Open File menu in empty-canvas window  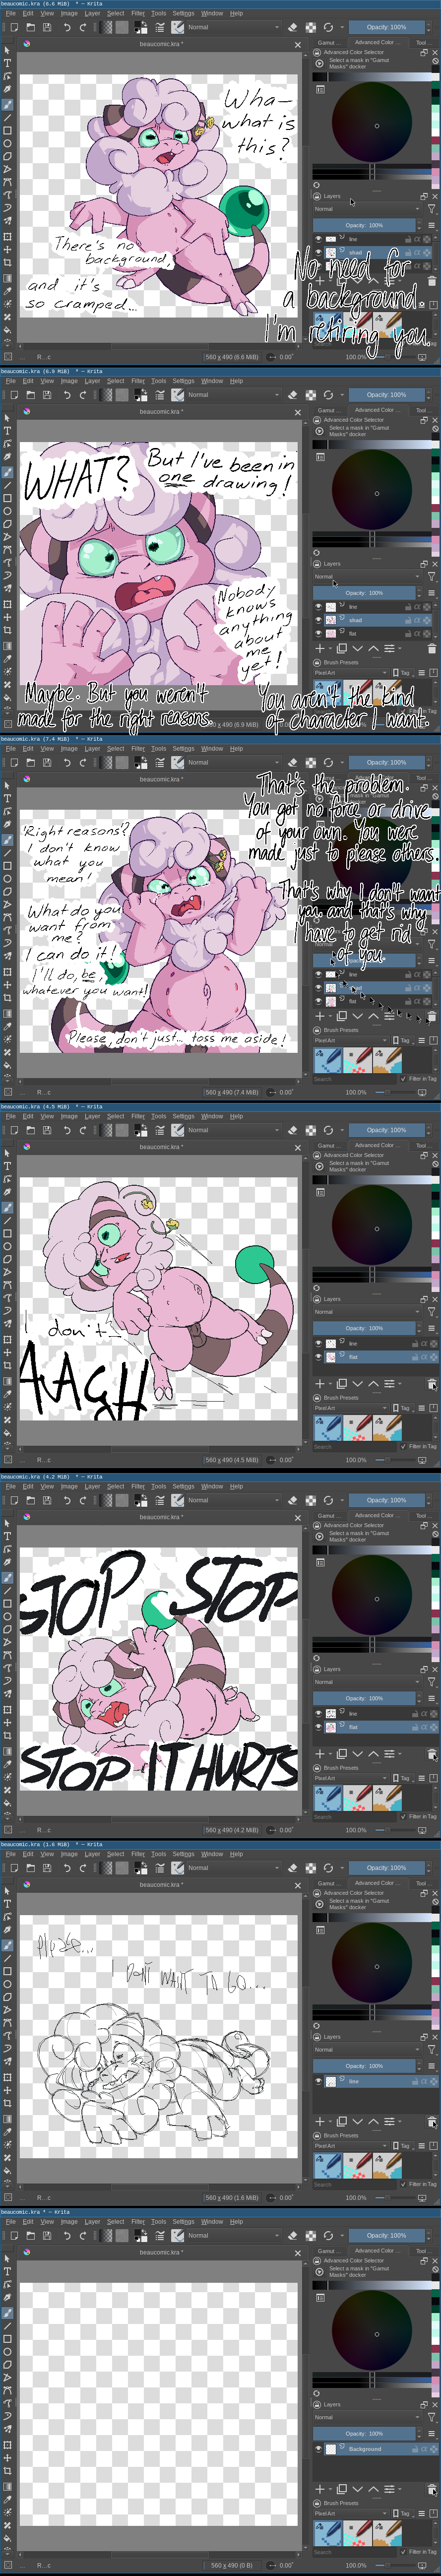11,2222
